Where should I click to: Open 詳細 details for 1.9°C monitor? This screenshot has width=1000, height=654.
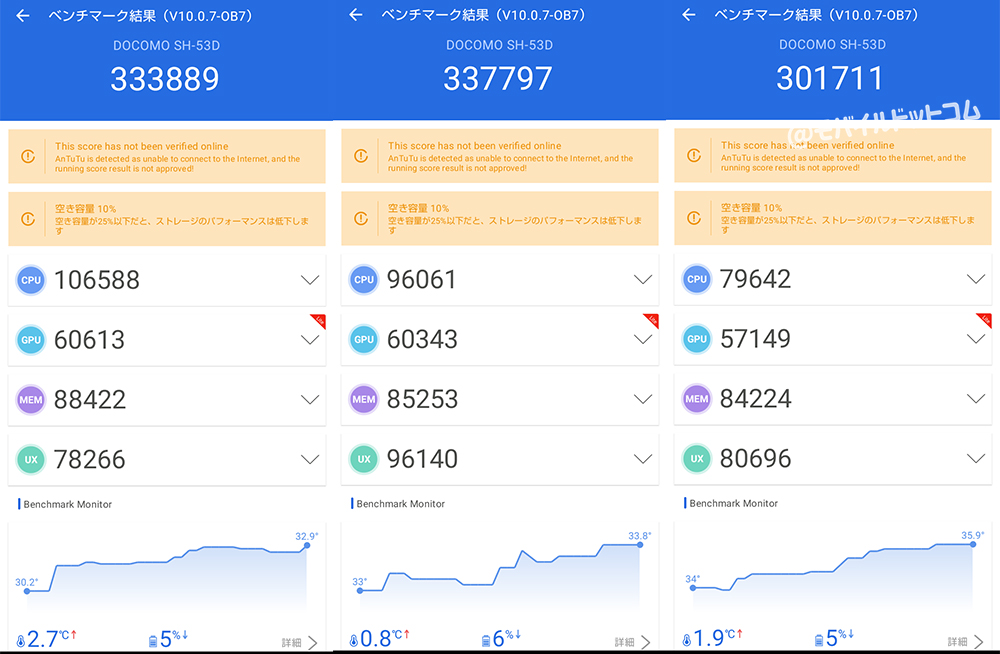click(966, 641)
